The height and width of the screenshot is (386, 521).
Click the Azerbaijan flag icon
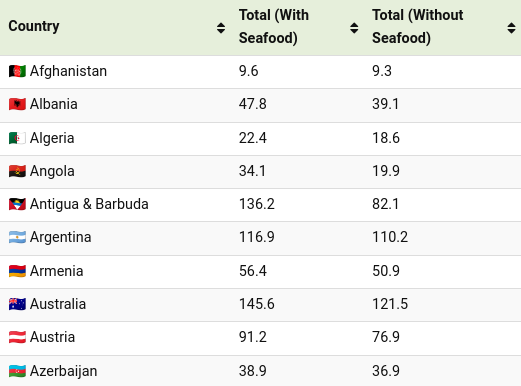click(x=17, y=371)
